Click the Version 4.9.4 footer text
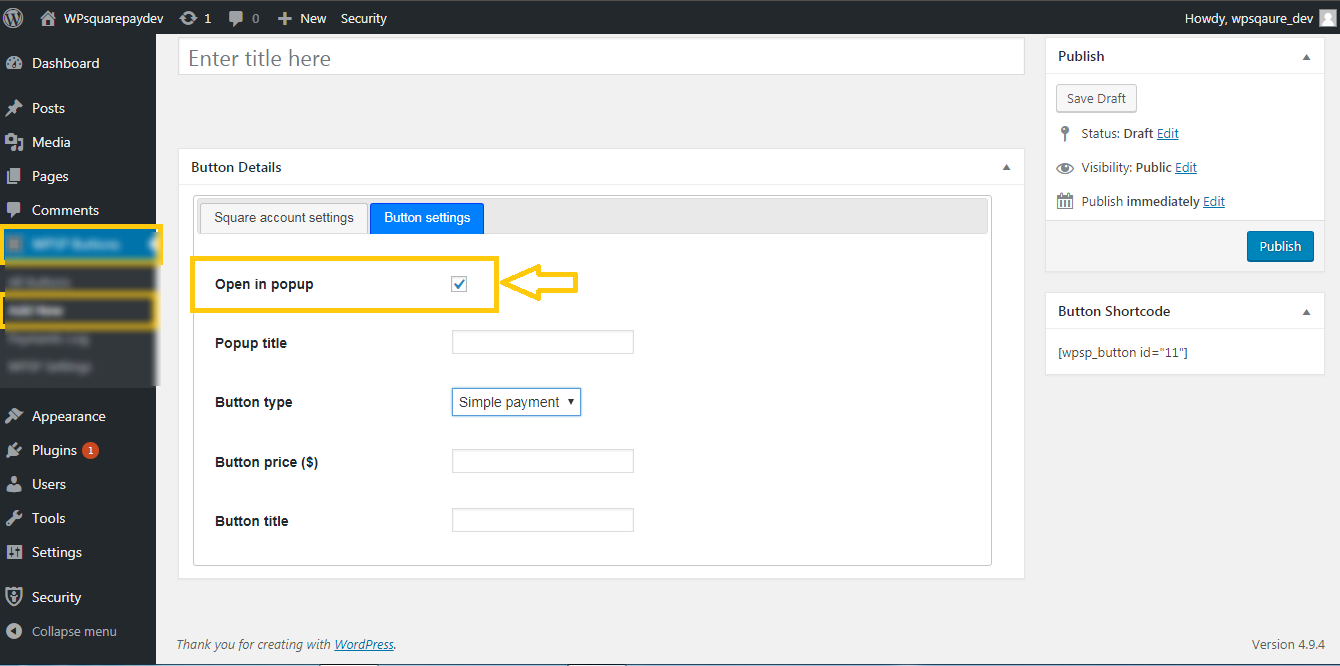 coord(1288,644)
